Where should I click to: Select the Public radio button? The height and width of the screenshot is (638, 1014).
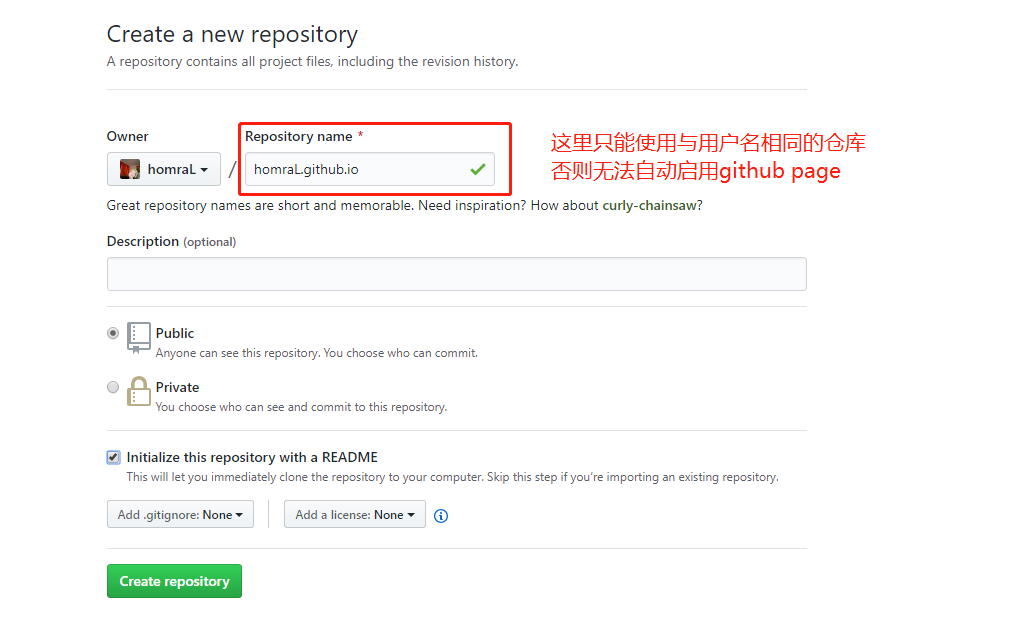pyautogui.click(x=113, y=333)
